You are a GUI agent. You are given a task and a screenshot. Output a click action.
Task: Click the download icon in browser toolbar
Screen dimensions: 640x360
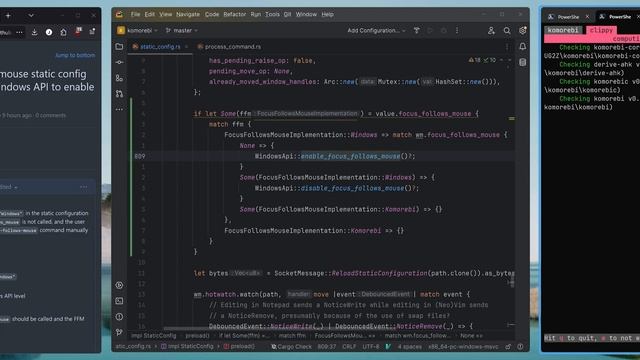click(34, 32)
